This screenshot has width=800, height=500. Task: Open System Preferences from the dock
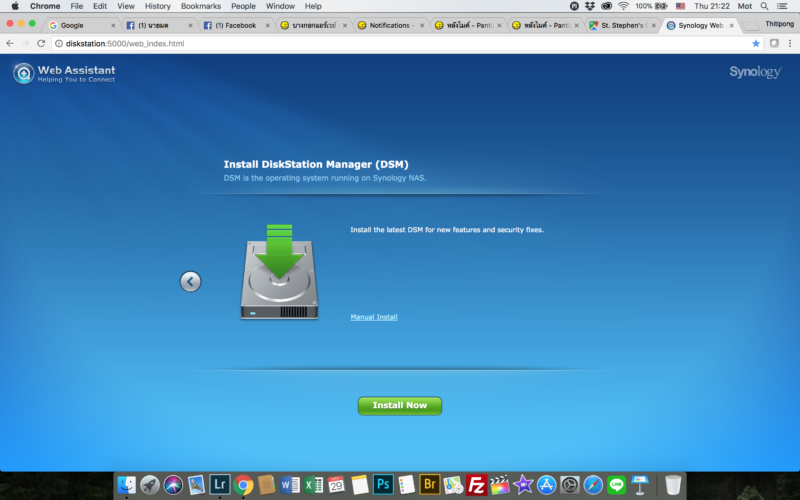pos(569,485)
